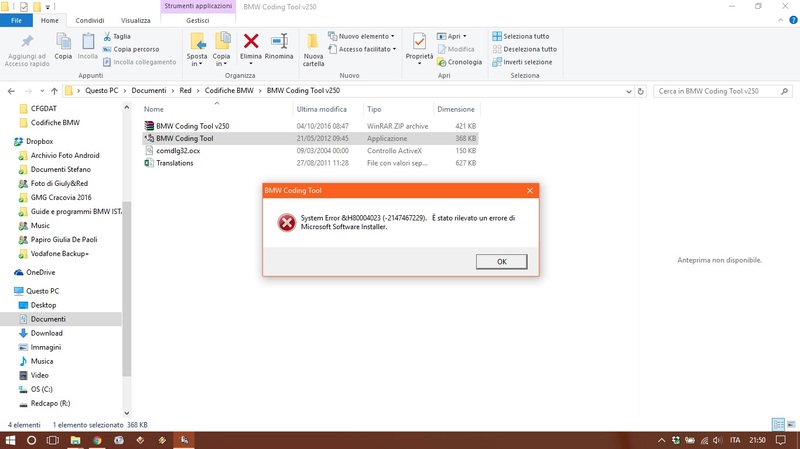Click navigation pane scroll up arrow
Image resolution: width=800 pixels, height=449 pixels.
point(127,108)
